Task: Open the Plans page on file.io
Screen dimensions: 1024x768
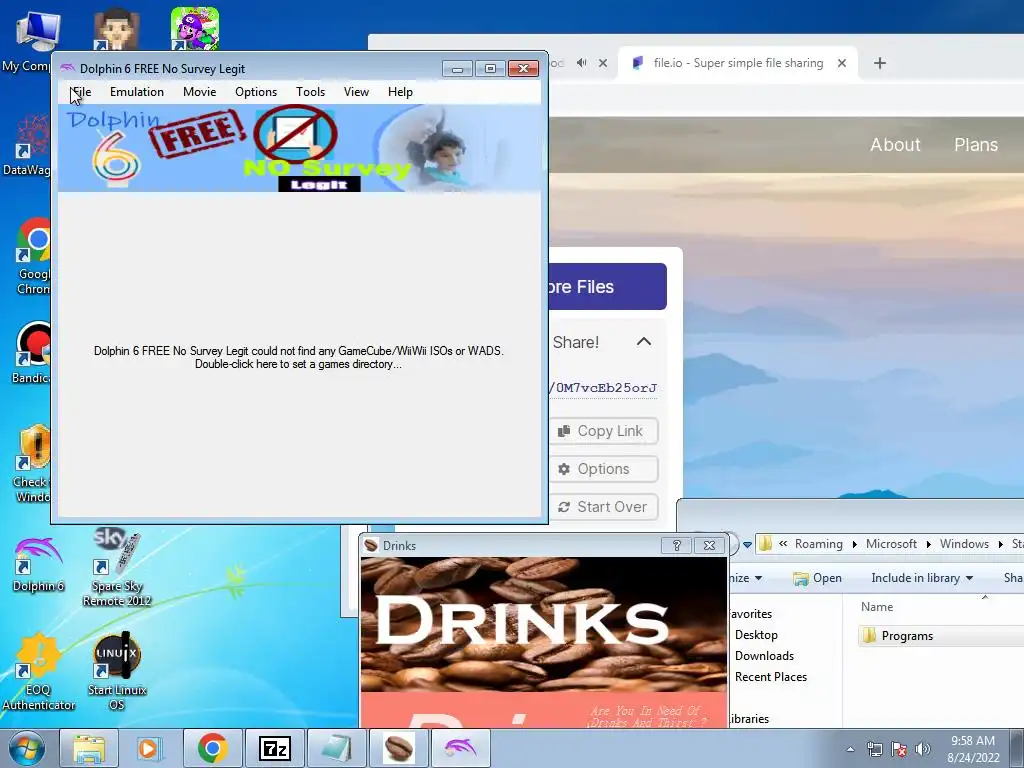Action: point(976,144)
